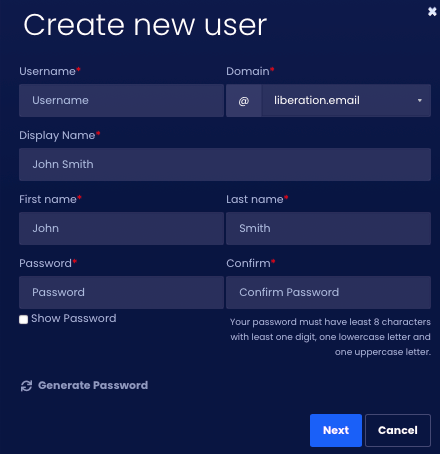This screenshot has width=440, height=454.
Task: Click the First name input showing John
Action: pyautogui.click(x=121, y=229)
